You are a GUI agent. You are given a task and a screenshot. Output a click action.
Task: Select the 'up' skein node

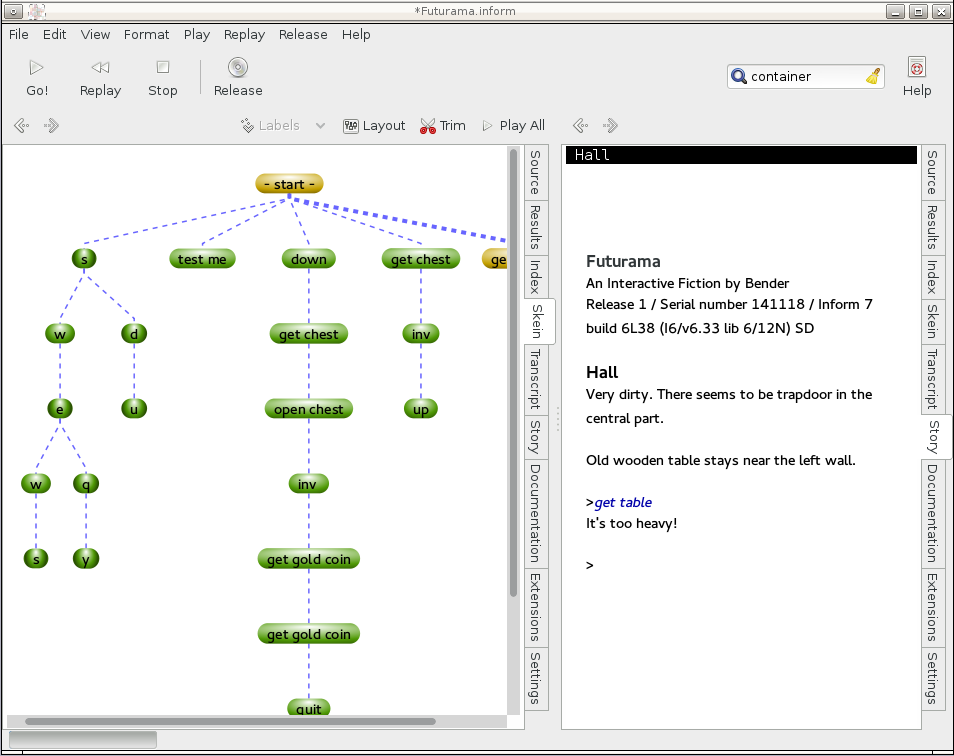(420, 409)
